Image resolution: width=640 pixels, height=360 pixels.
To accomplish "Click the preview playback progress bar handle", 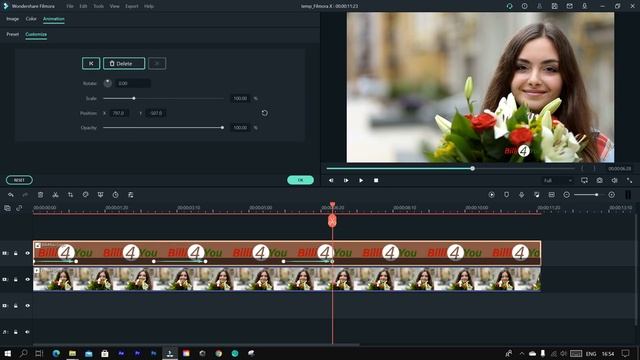I will (x=472, y=168).
